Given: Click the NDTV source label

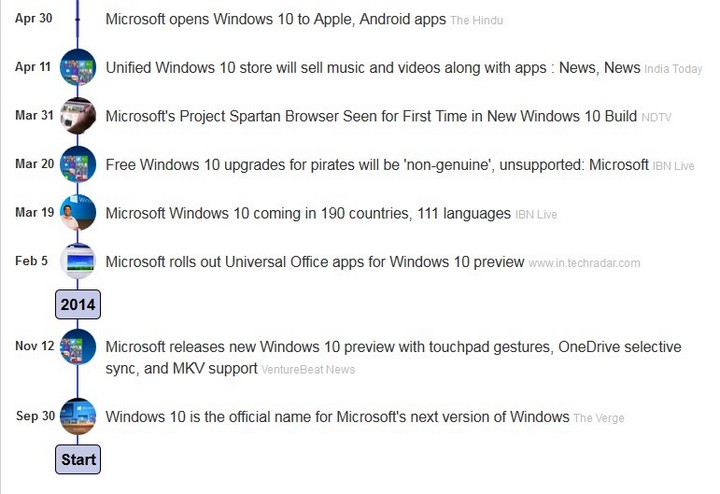Looking at the screenshot, I should 656,117.
